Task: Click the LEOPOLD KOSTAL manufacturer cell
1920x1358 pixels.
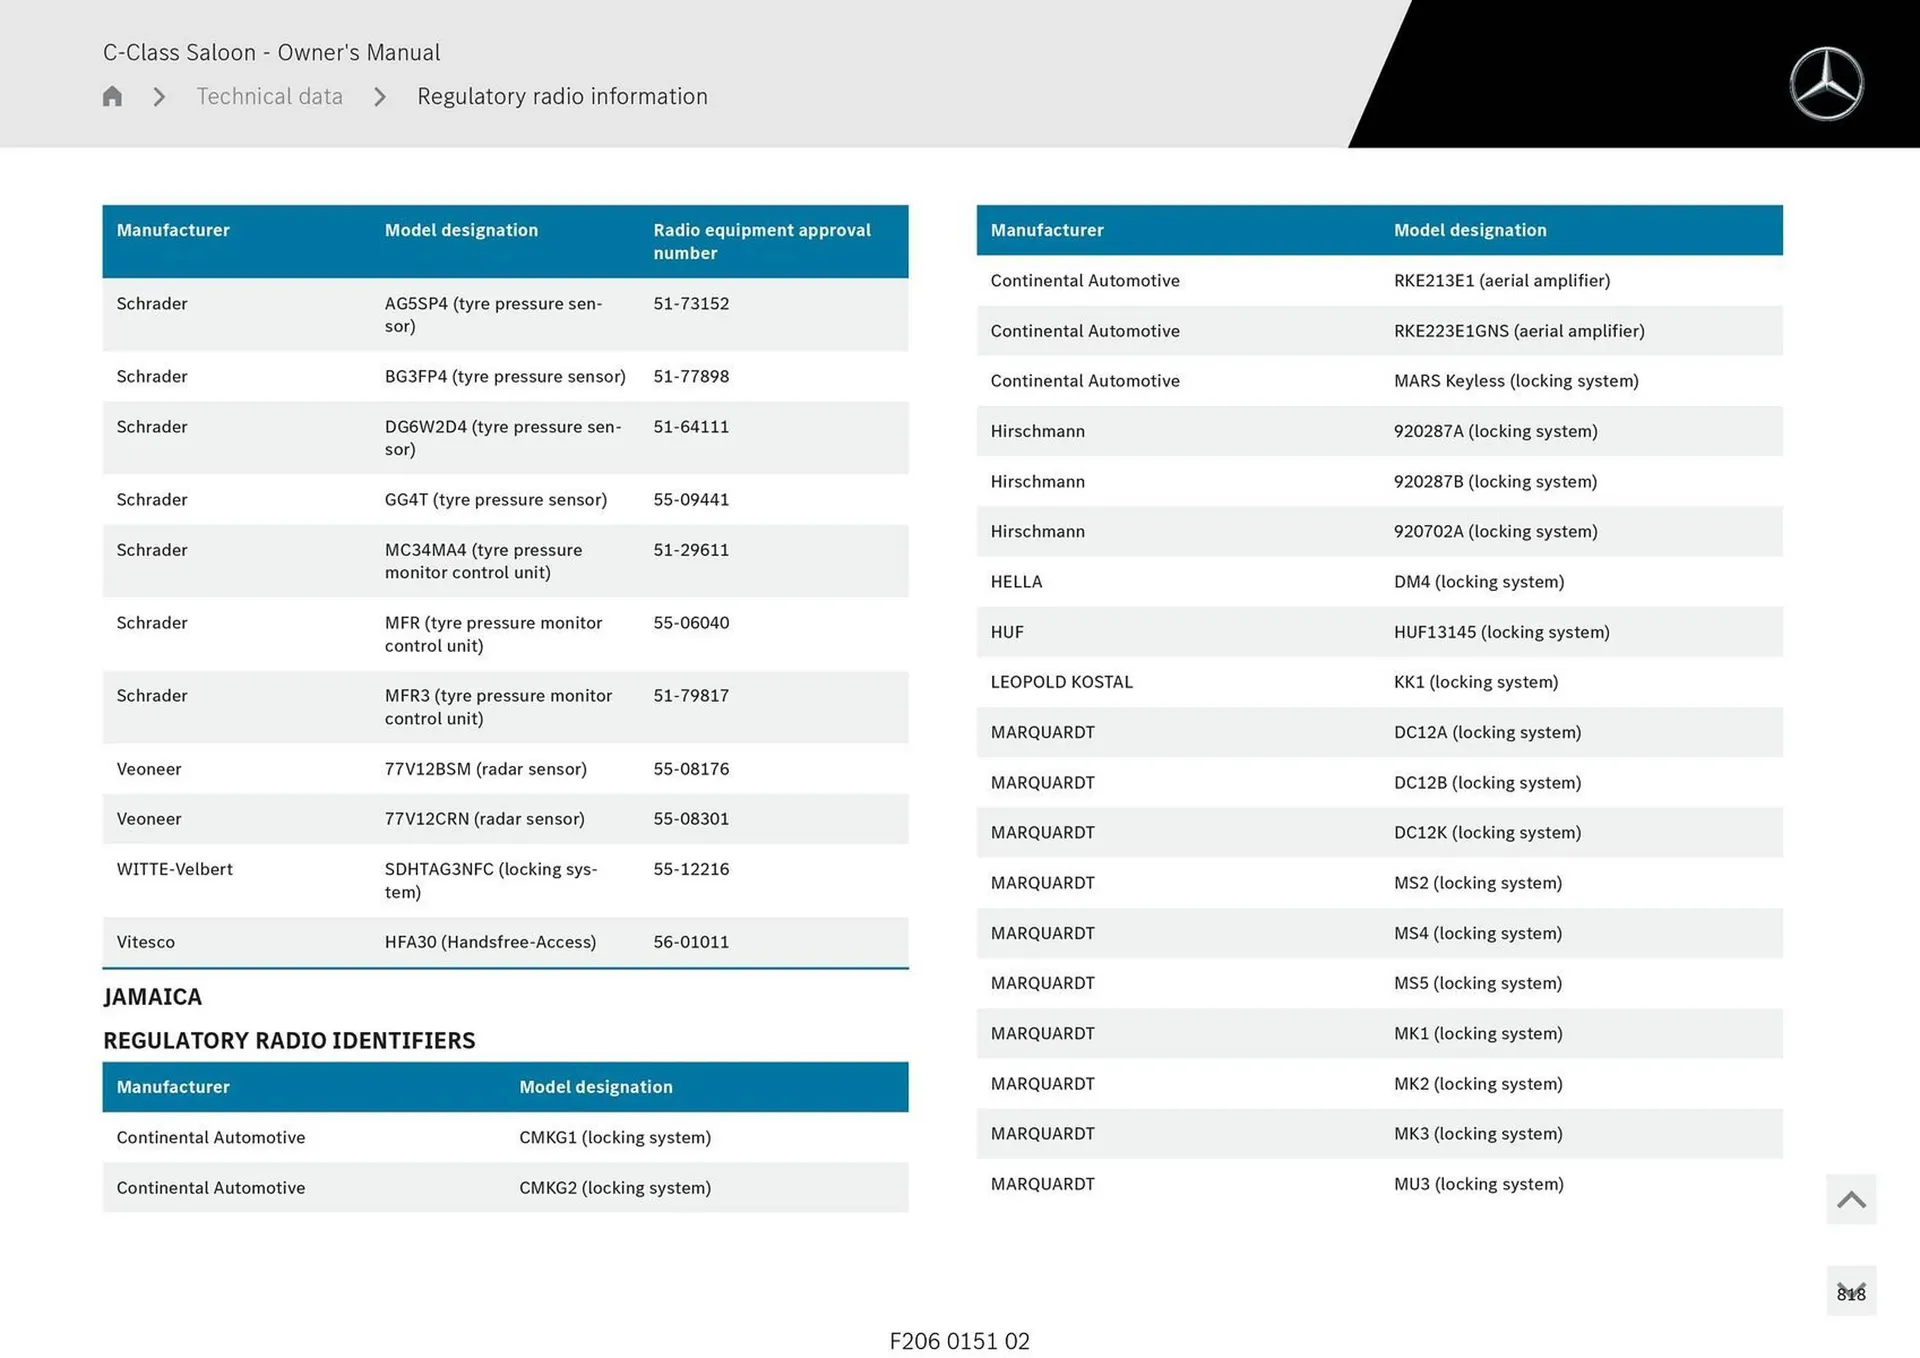Action: click(1061, 682)
